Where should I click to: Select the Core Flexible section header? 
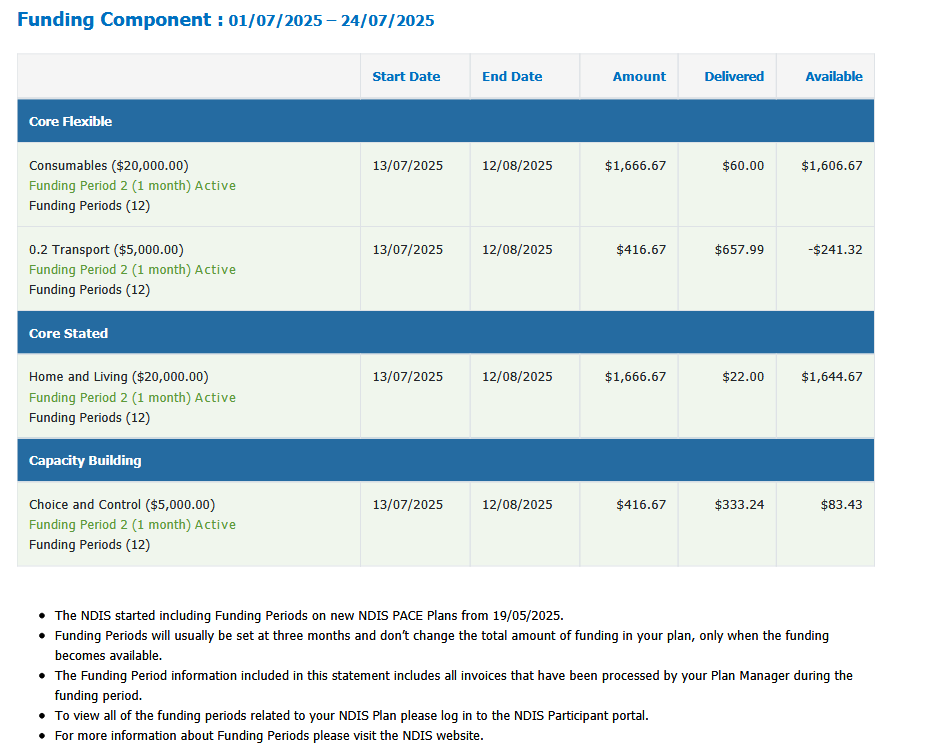point(446,121)
